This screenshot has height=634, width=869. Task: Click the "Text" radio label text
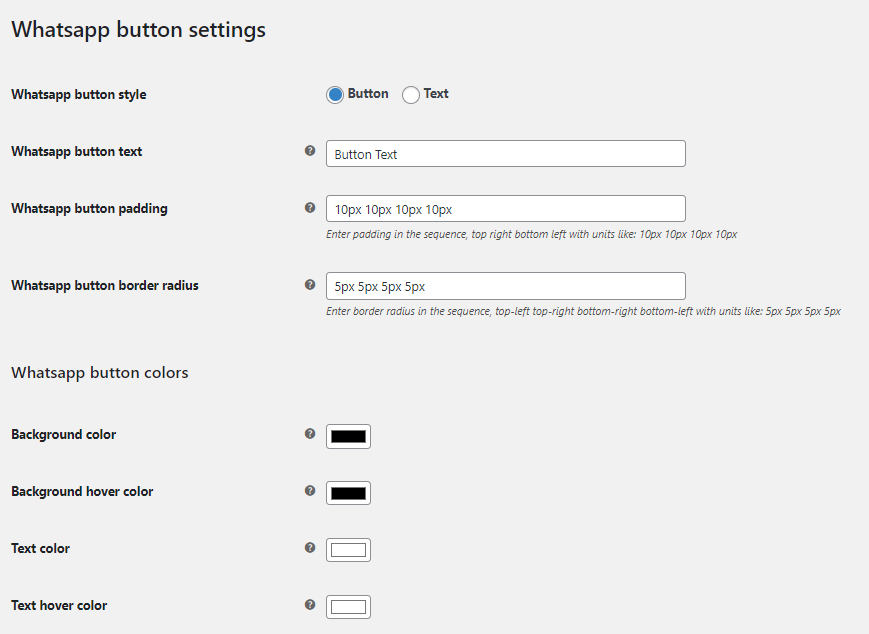pos(436,94)
